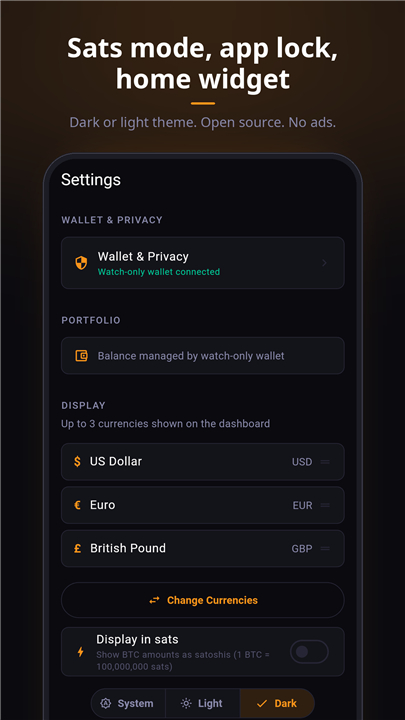Screen dimensions: 405x720
Task: Select the Dark theme option
Action: click(x=277, y=703)
